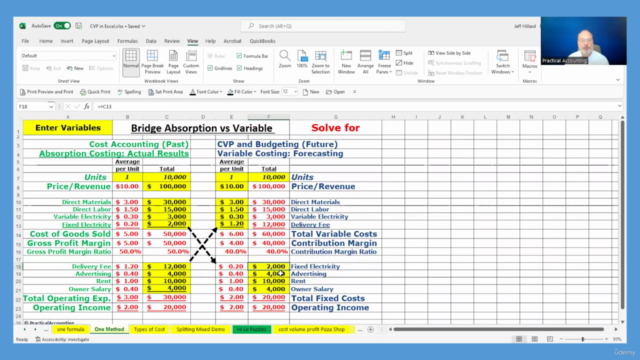Switch to Page Layout view

point(173,62)
